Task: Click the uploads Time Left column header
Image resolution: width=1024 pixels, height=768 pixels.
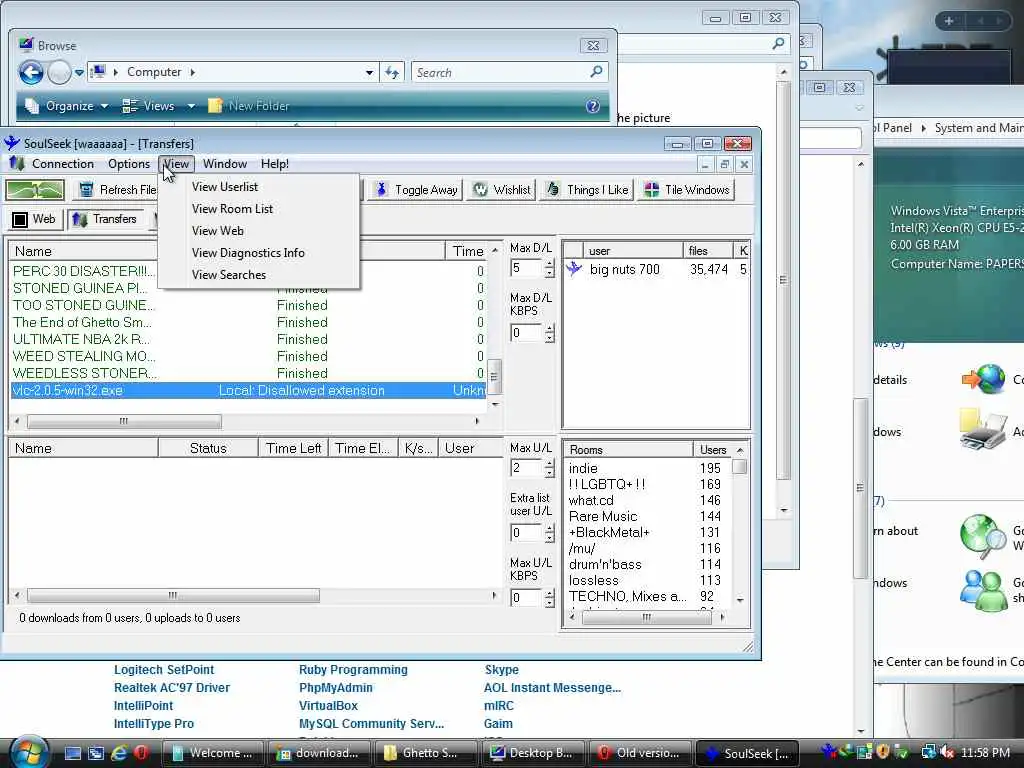Action: [293, 448]
